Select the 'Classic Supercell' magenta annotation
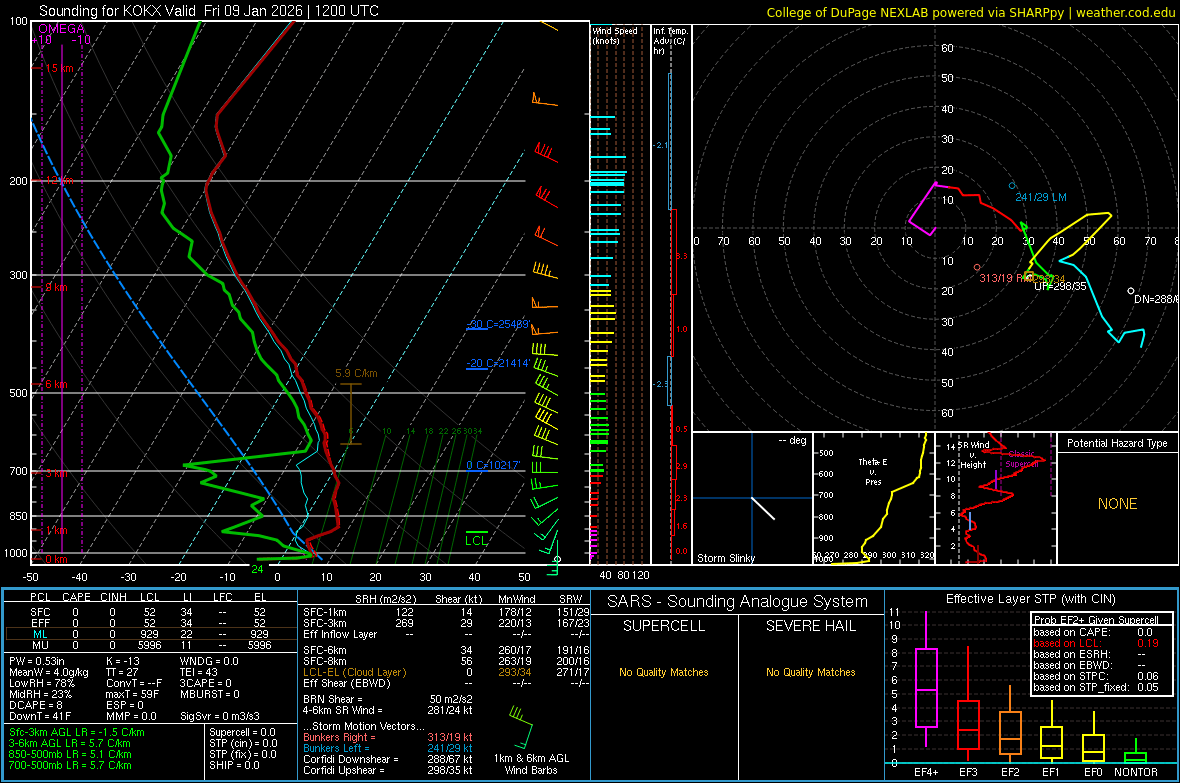Screen dimensions: 1180x783 click(1022, 459)
